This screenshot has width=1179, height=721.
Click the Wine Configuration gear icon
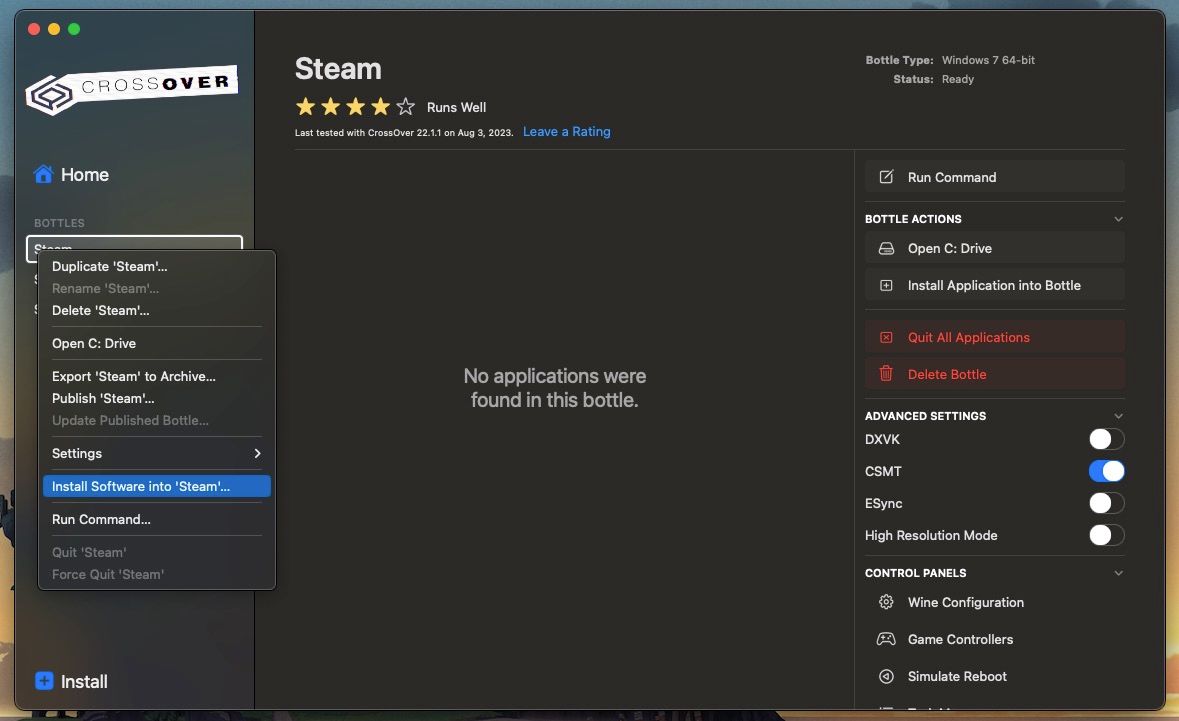click(x=887, y=602)
